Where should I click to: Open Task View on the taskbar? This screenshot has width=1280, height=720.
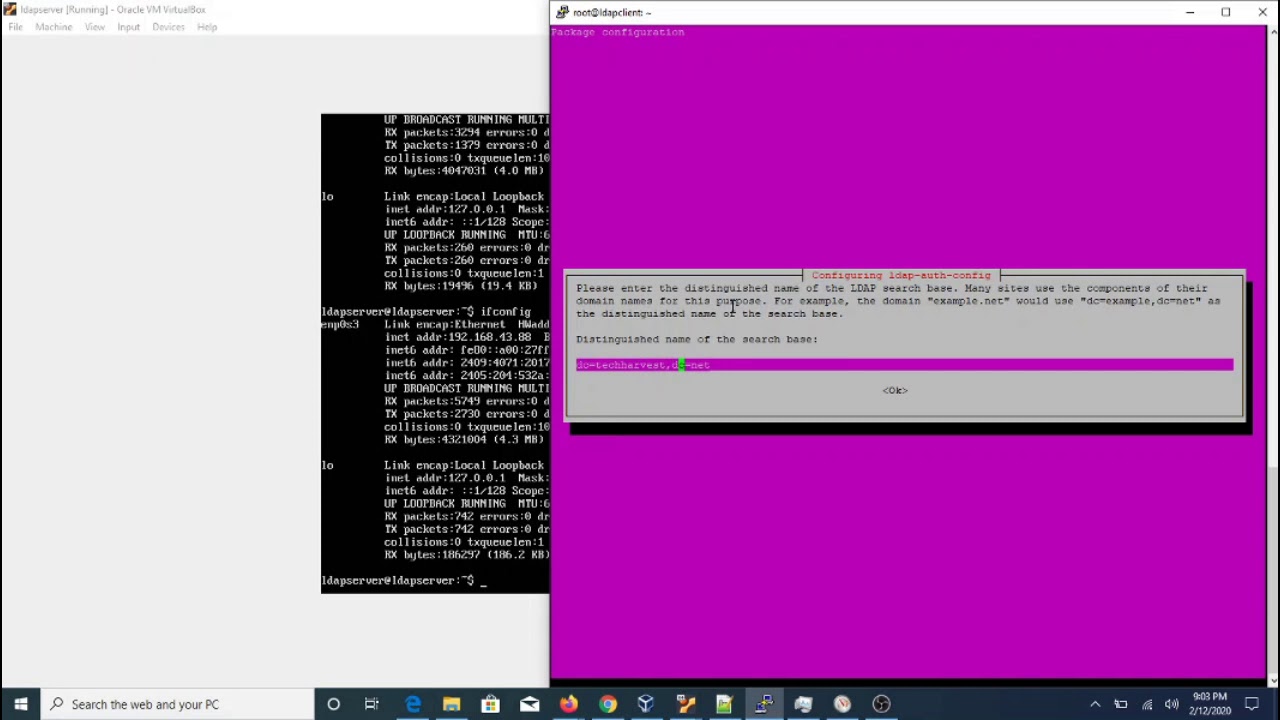tap(372, 704)
